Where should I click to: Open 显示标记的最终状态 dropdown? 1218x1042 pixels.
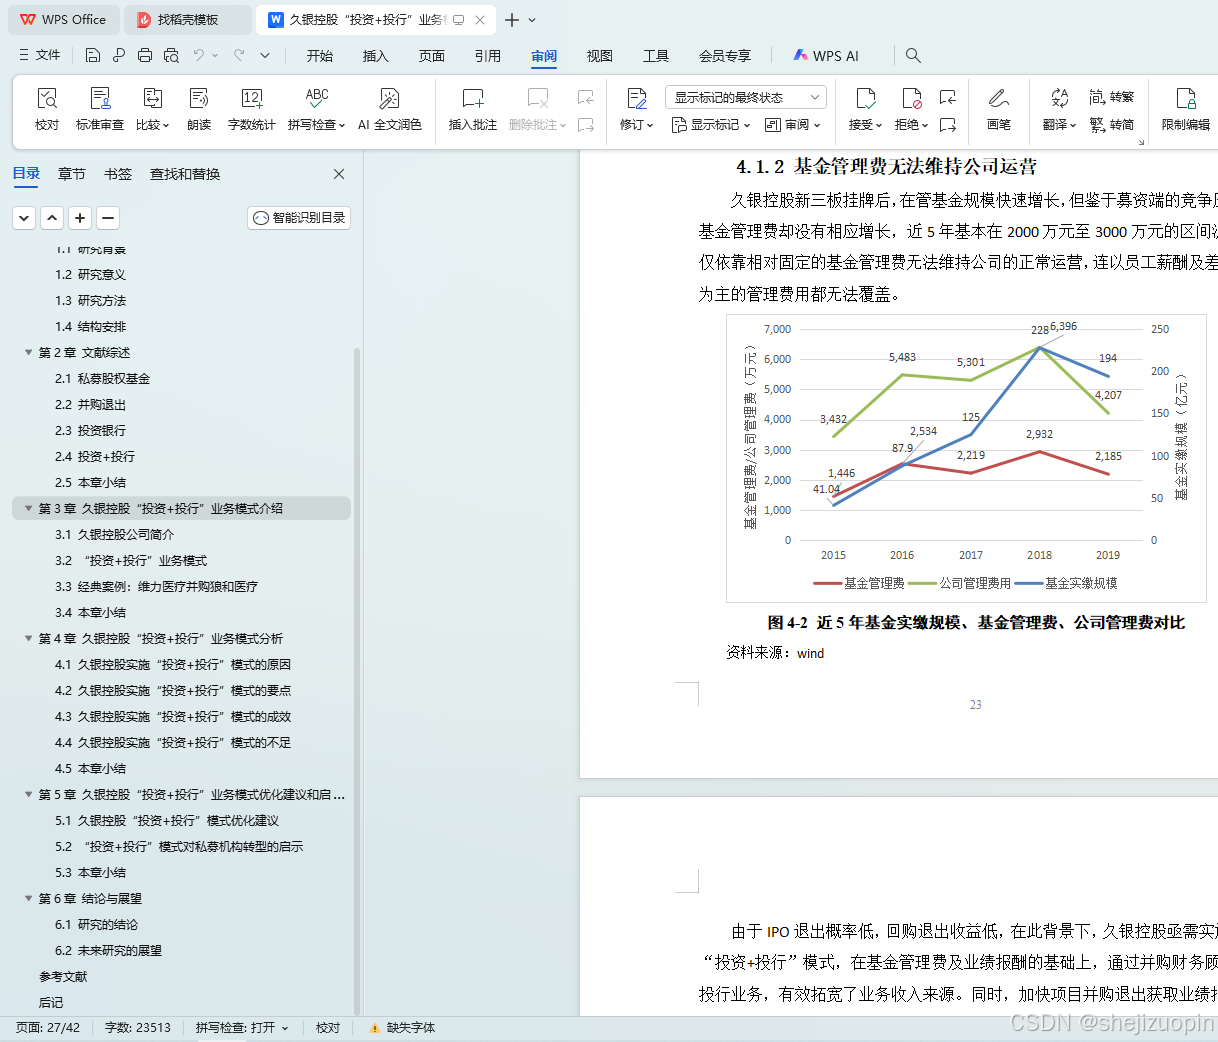coord(745,97)
